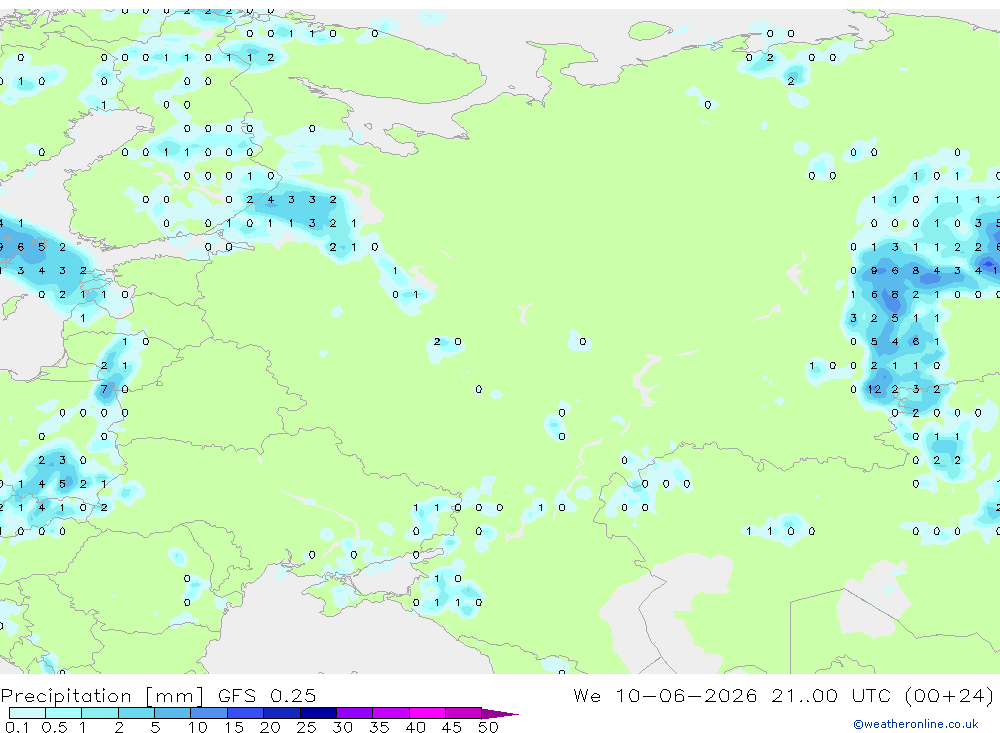Click the 10–15 mm blue legend swatch

pyautogui.click(x=209, y=713)
